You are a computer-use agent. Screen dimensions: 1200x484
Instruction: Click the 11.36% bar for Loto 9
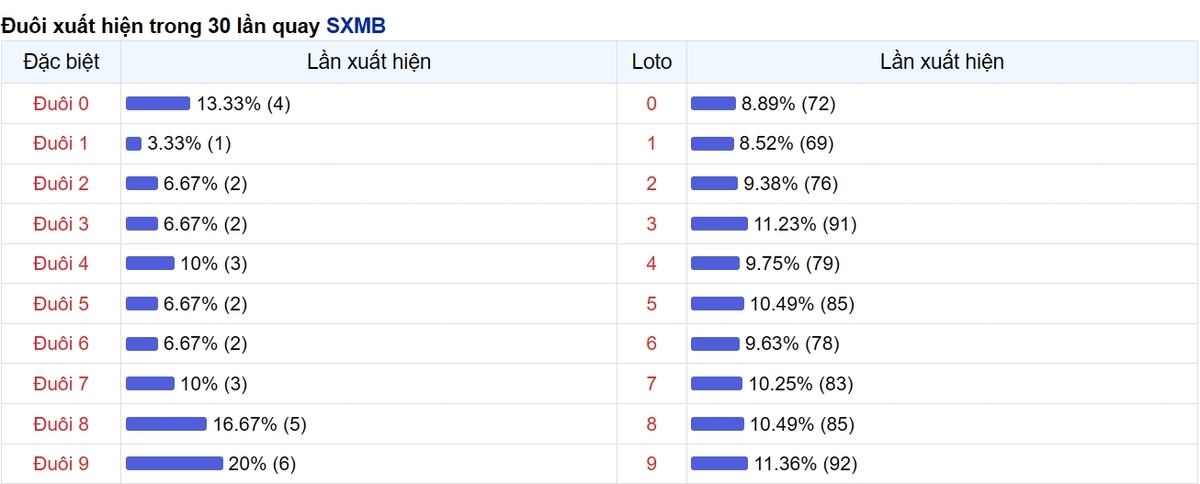[719, 464]
